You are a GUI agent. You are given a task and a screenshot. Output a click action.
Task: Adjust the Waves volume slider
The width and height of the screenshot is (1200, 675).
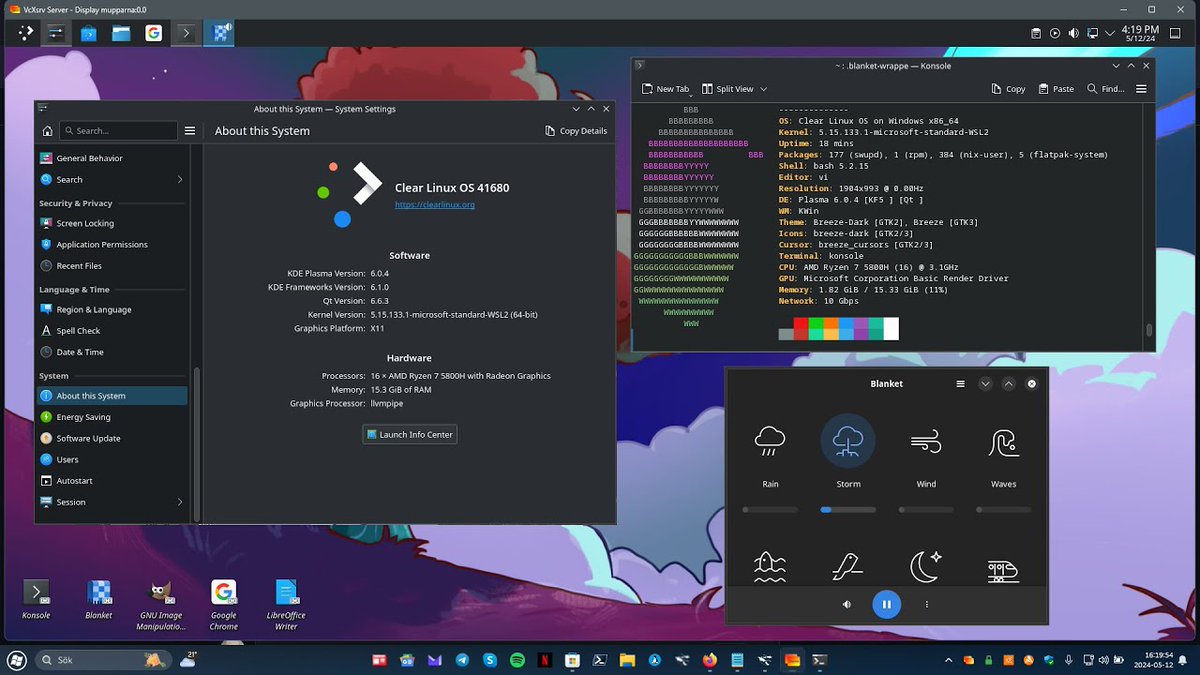[x=1003, y=510]
